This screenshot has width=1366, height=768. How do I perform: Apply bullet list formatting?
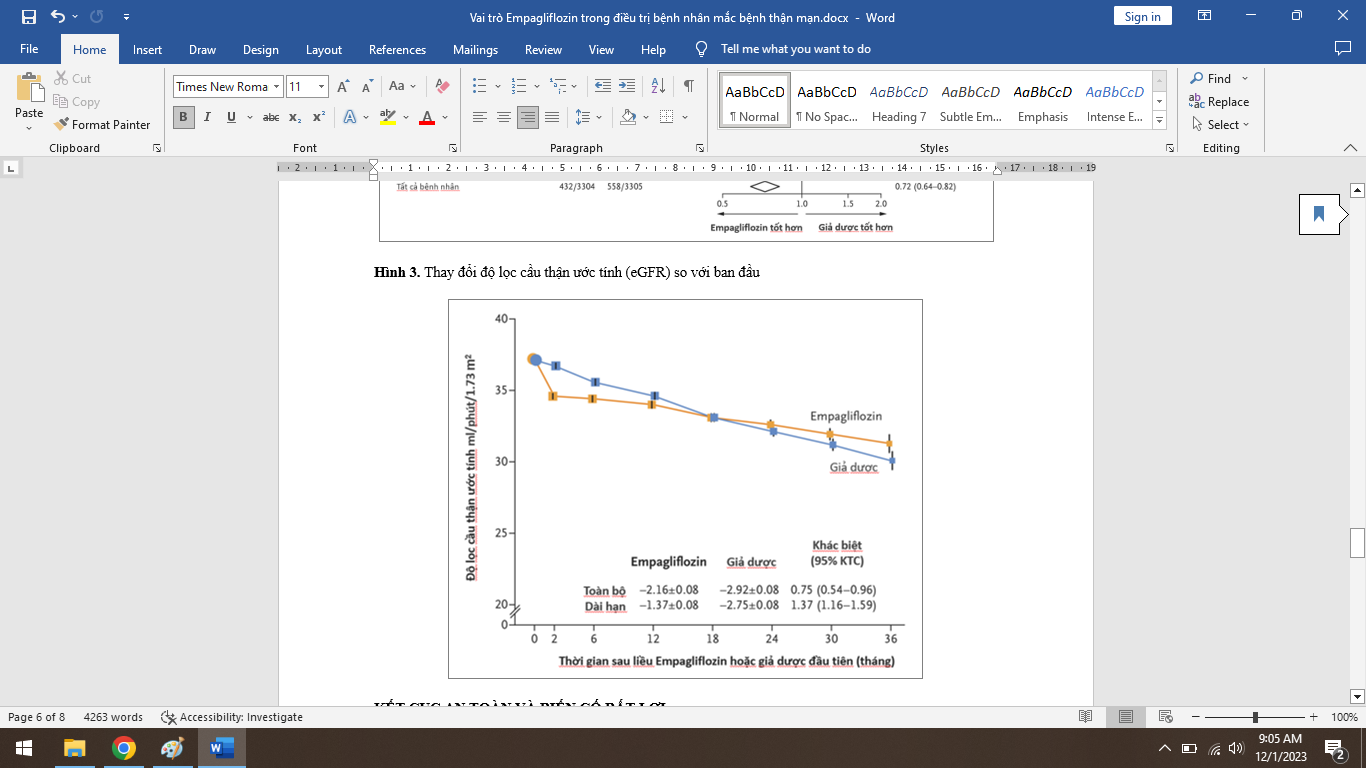(480, 87)
